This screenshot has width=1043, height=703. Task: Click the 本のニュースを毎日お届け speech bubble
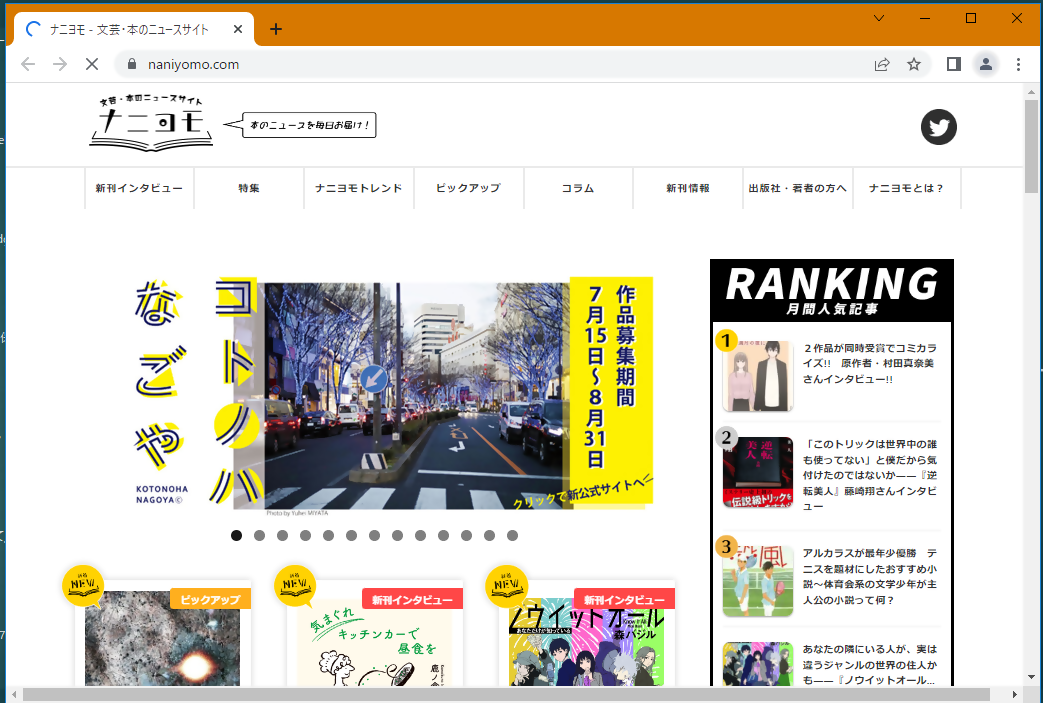[300, 124]
